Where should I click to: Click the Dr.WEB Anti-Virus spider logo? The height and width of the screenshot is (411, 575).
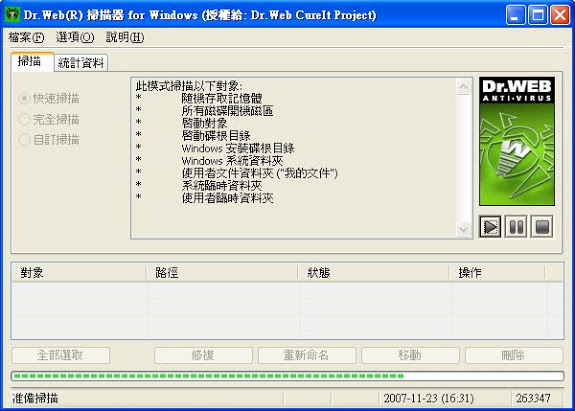pyautogui.click(x=517, y=141)
